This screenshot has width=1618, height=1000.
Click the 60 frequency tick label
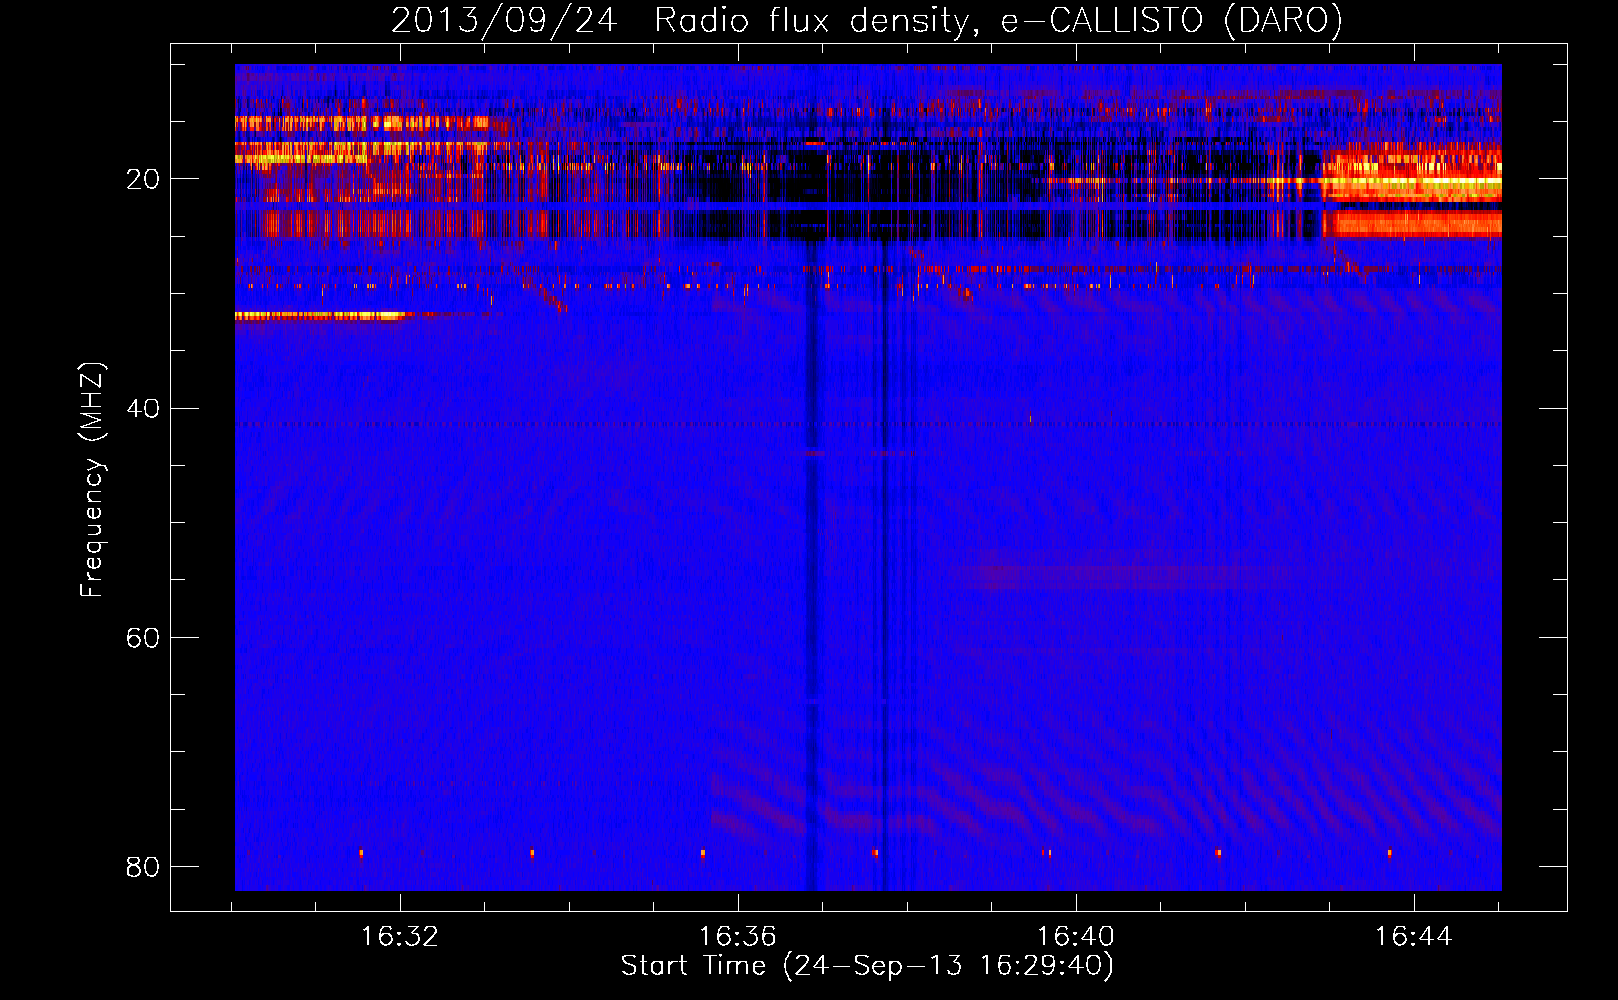point(143,638)
